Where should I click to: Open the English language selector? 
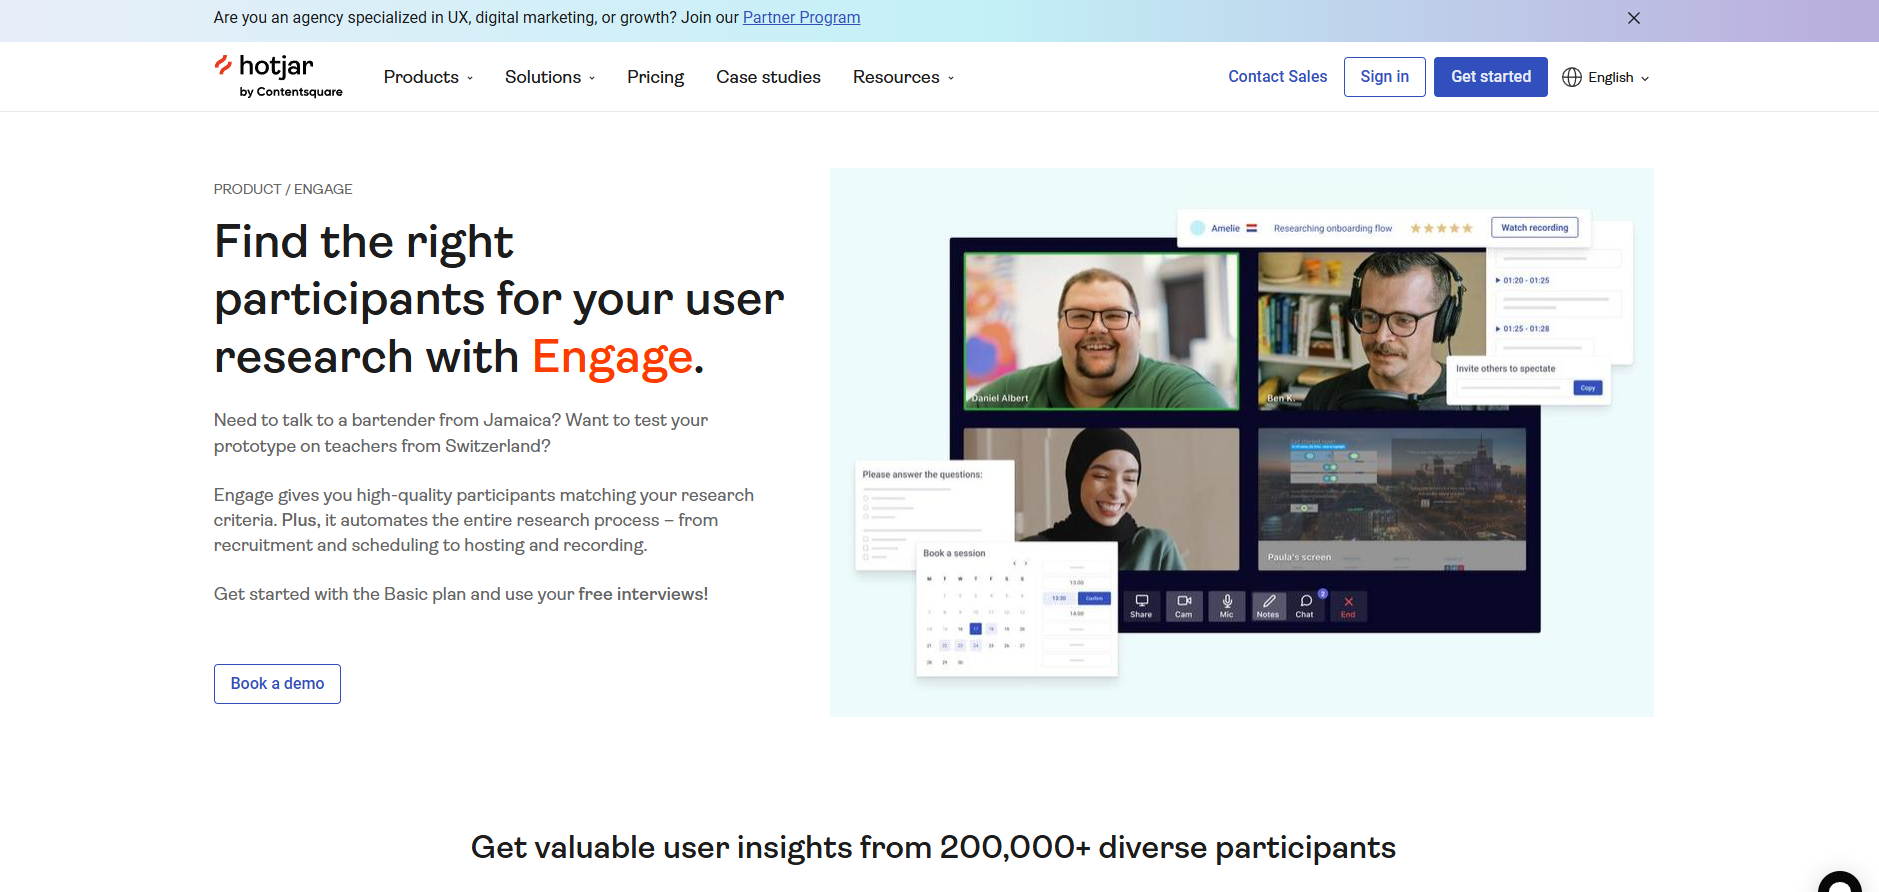pos(1606,77)
